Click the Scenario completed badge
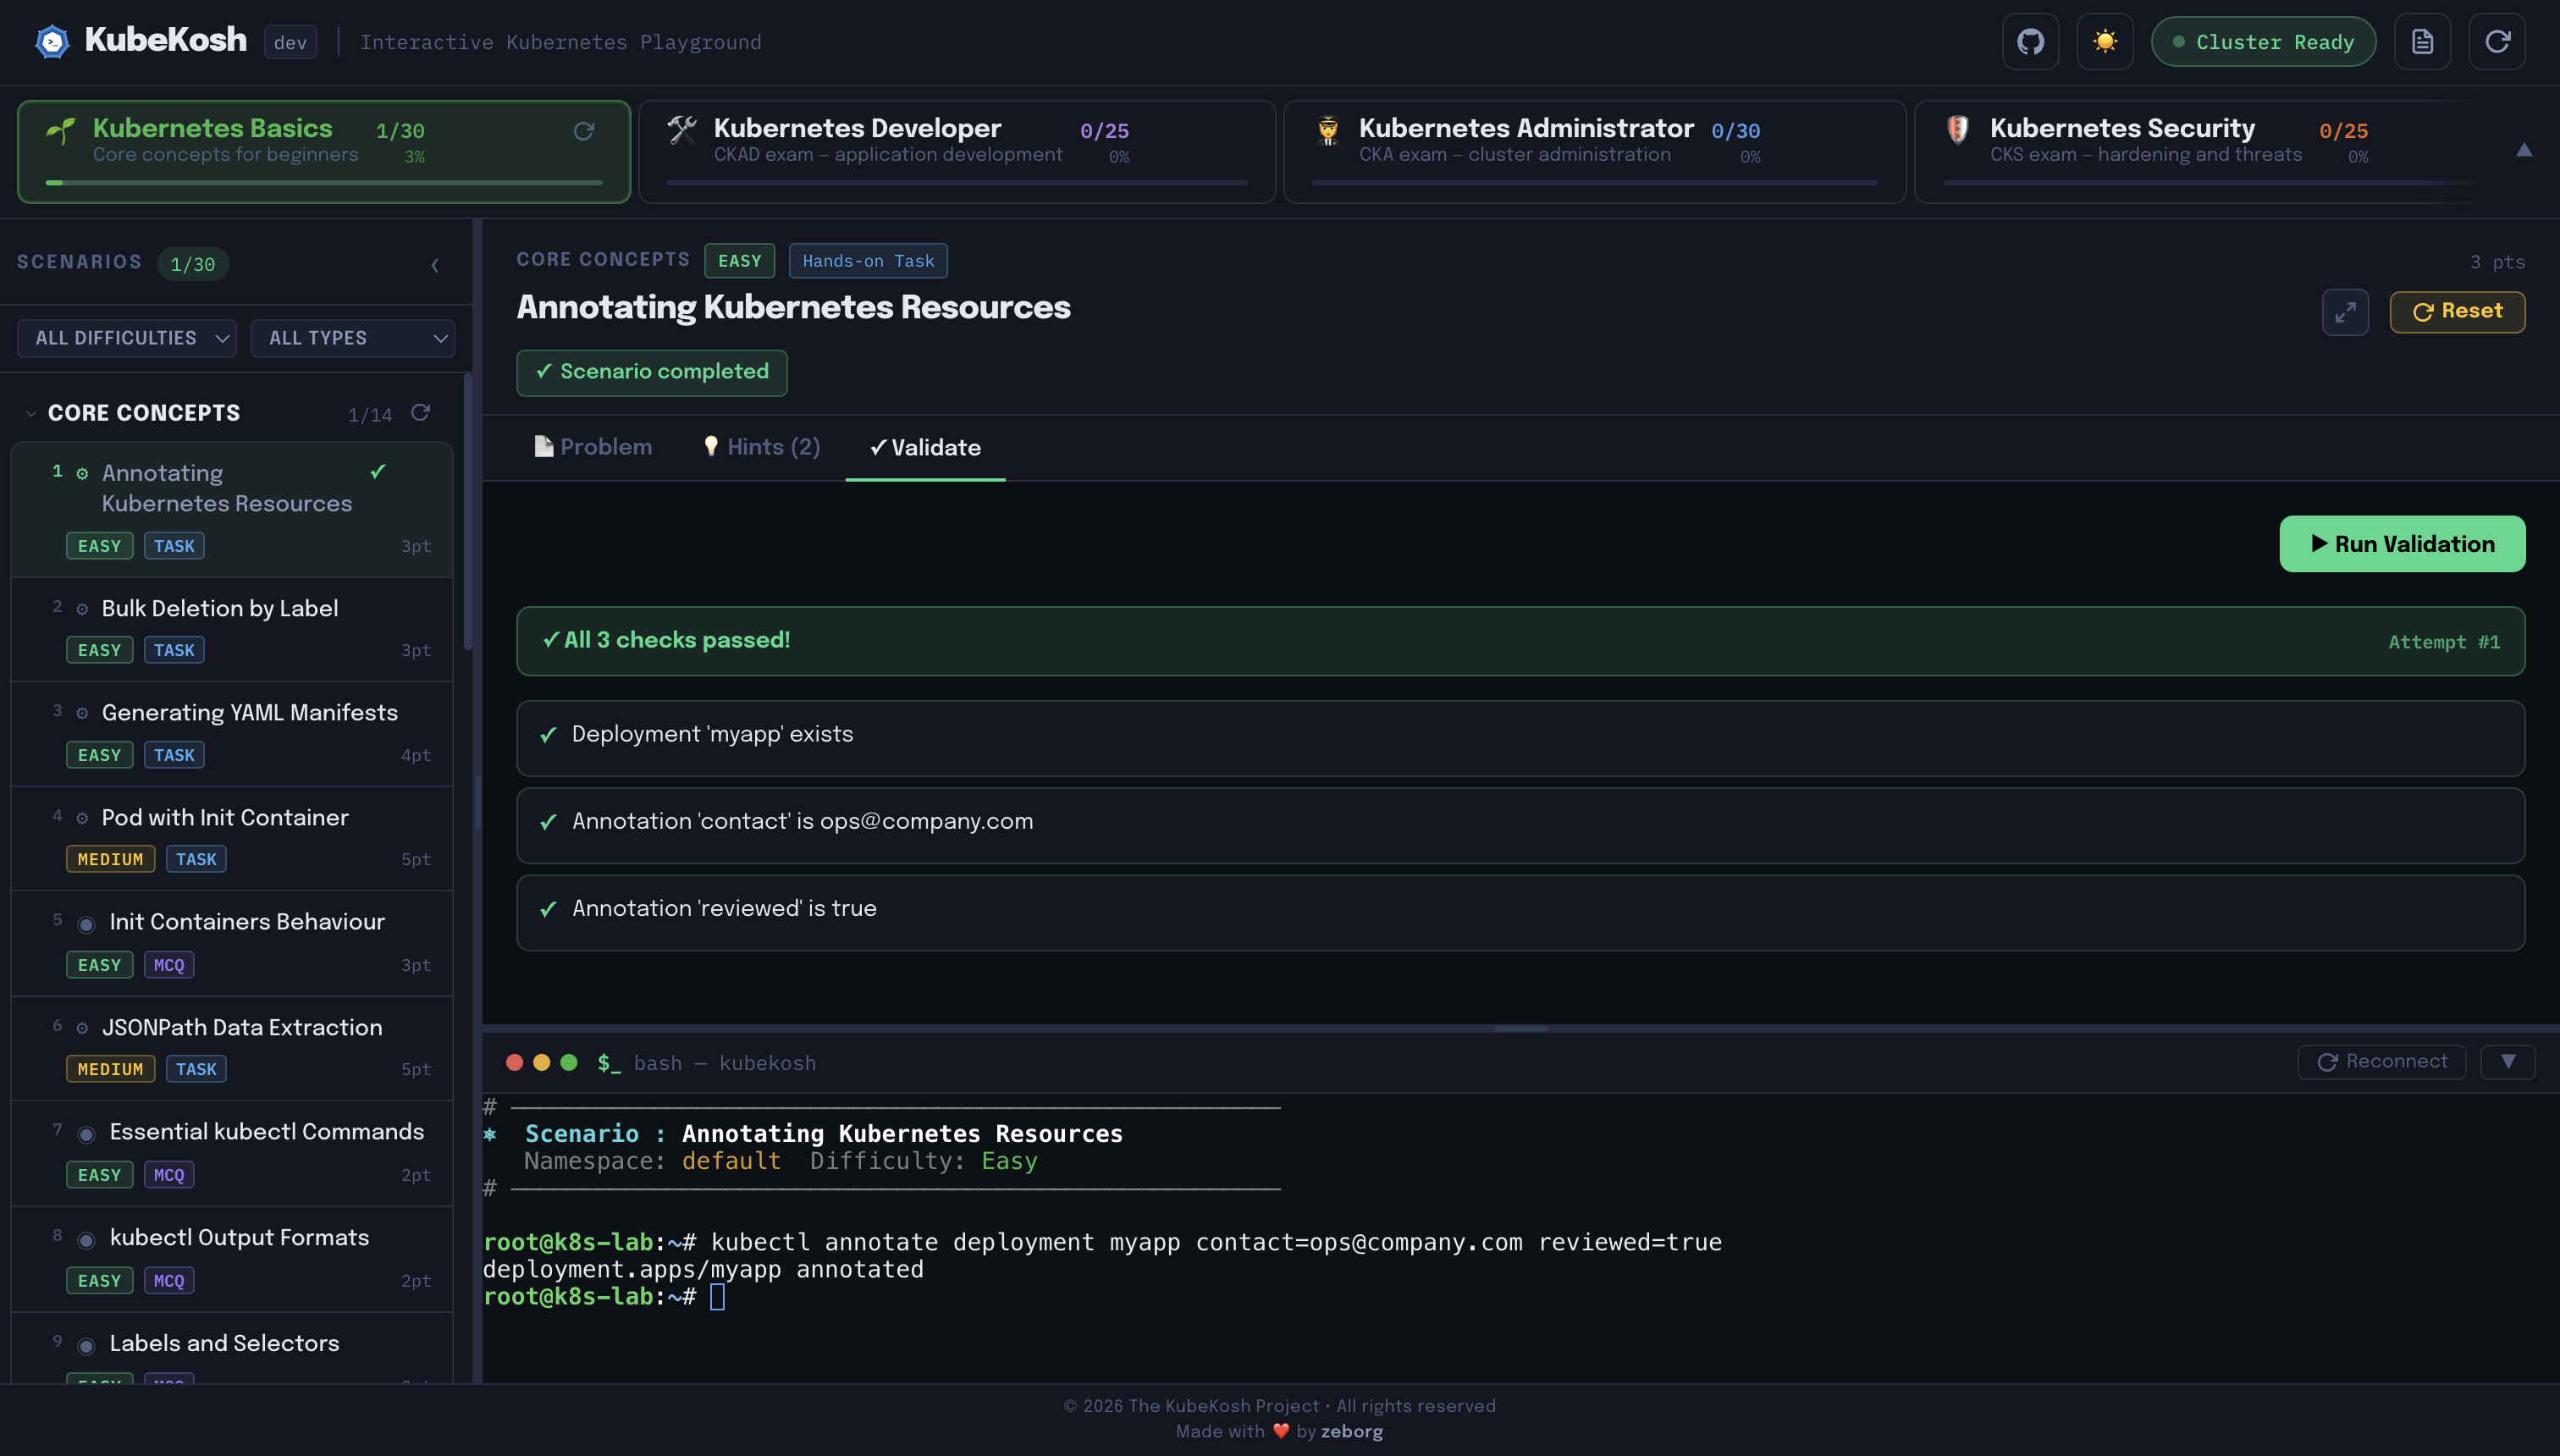This screenshot has height=1456, width=2560. [x=652, y=372]
